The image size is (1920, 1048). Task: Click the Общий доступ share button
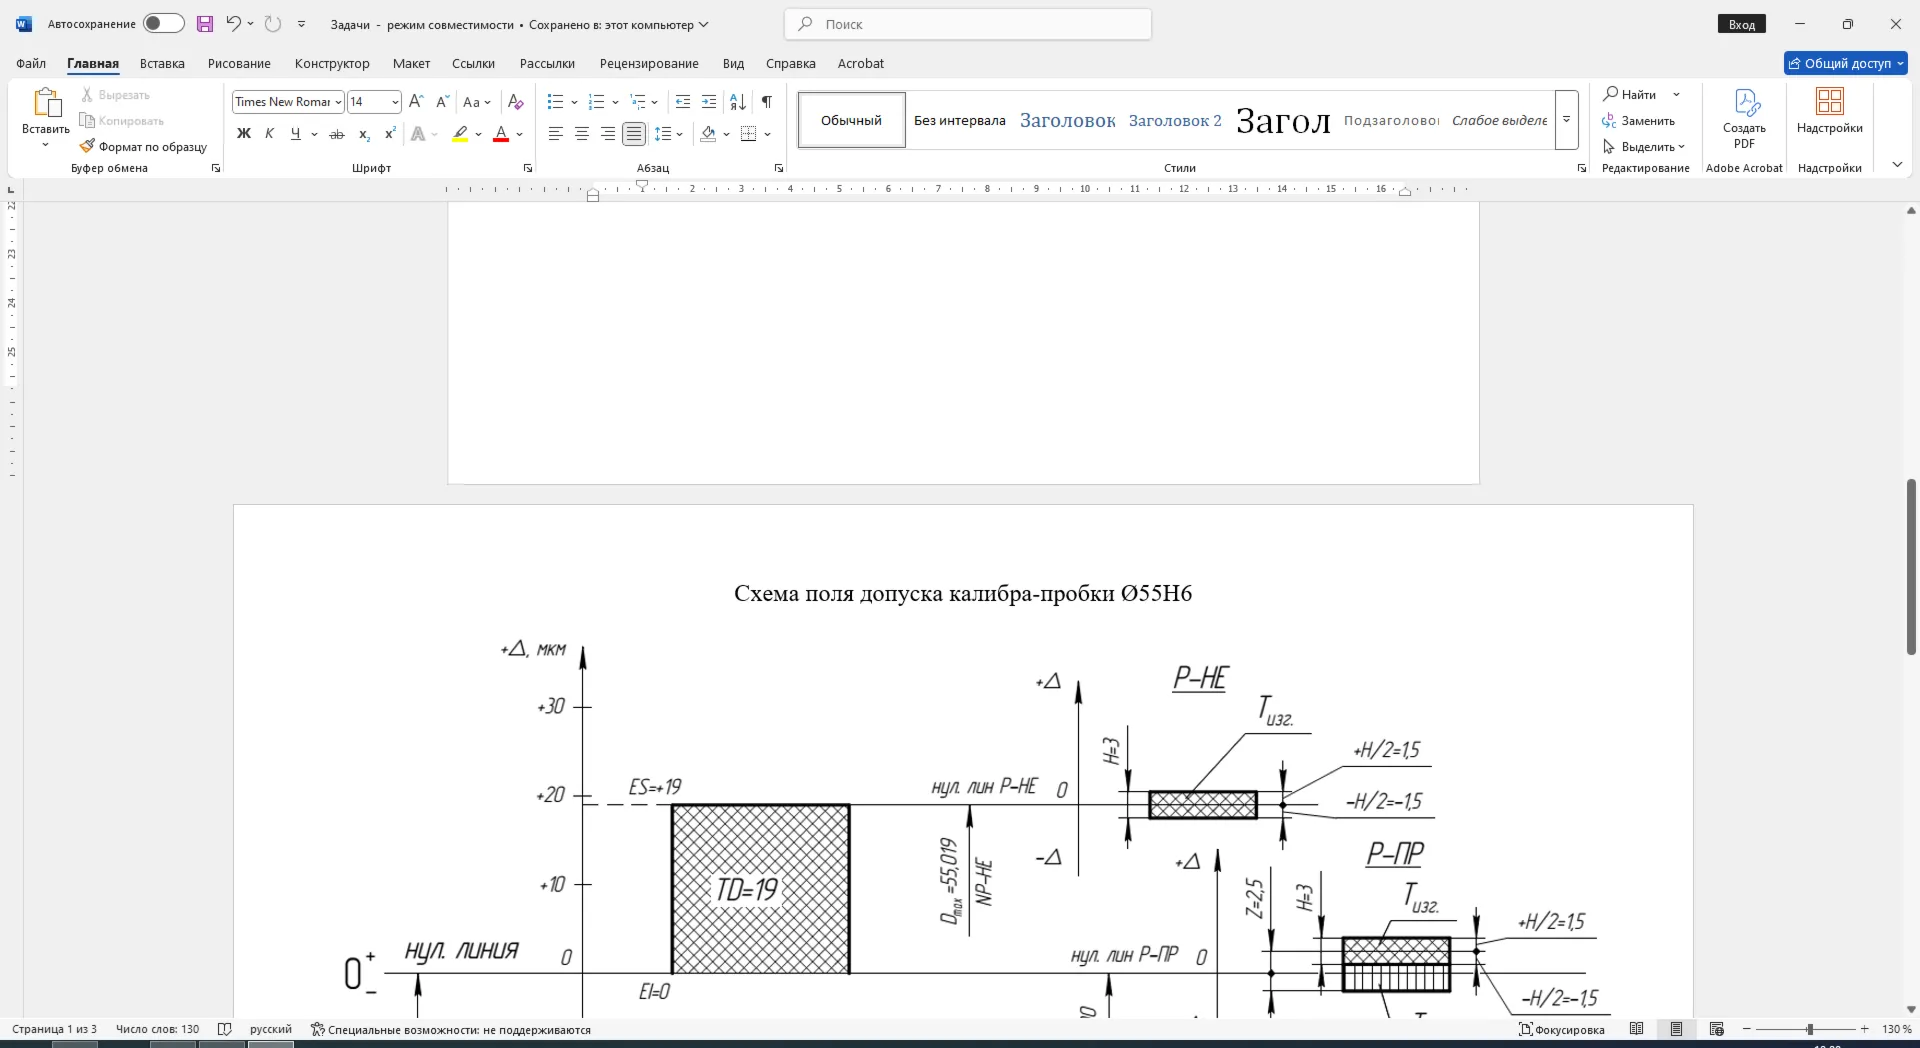tap(1846, 63)
